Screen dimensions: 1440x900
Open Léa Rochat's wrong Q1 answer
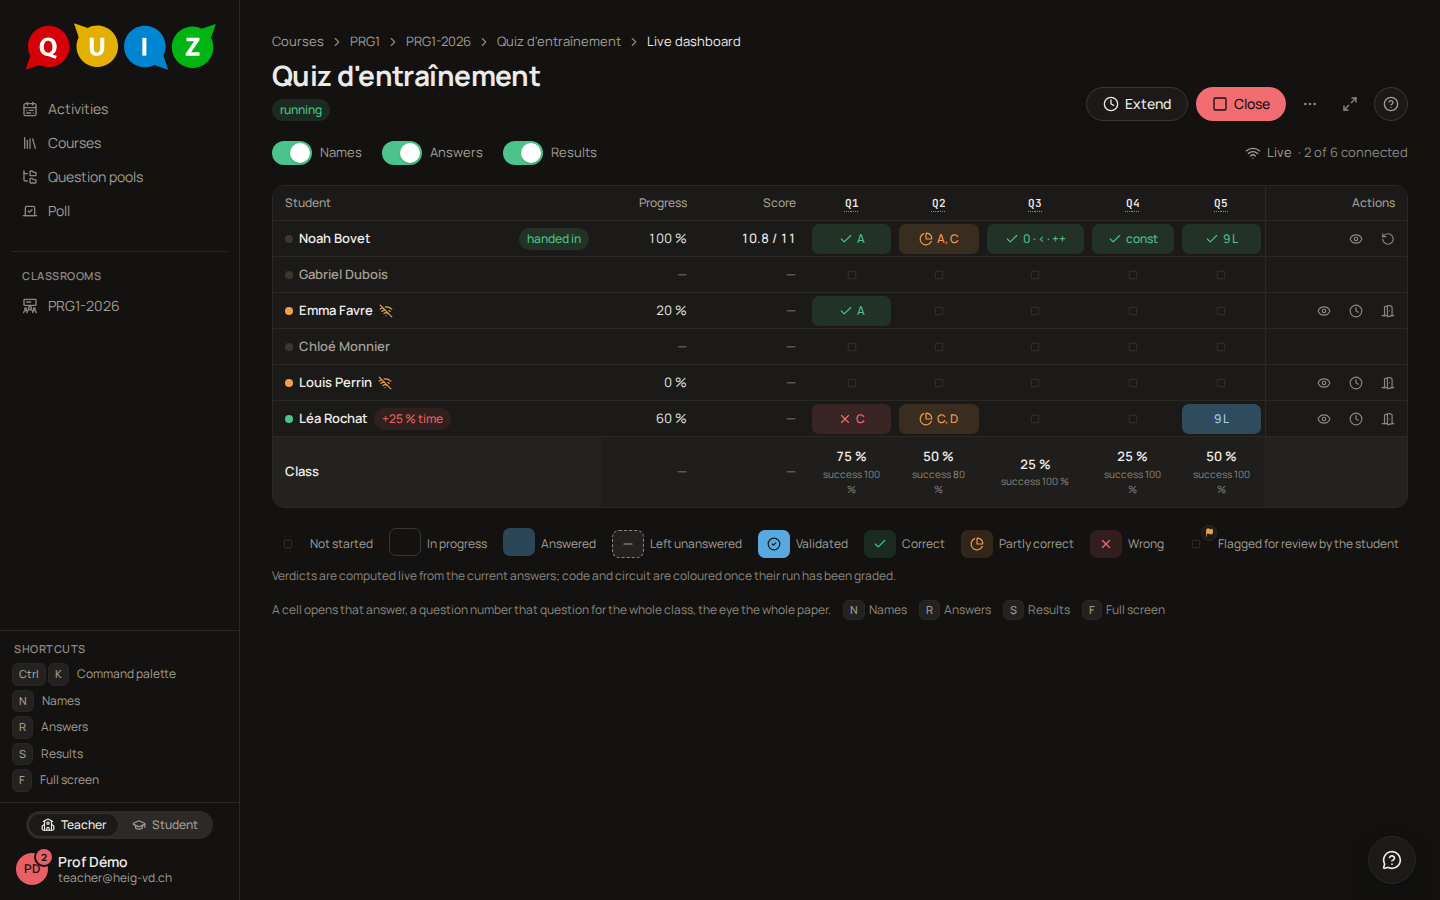click(852, 419)
